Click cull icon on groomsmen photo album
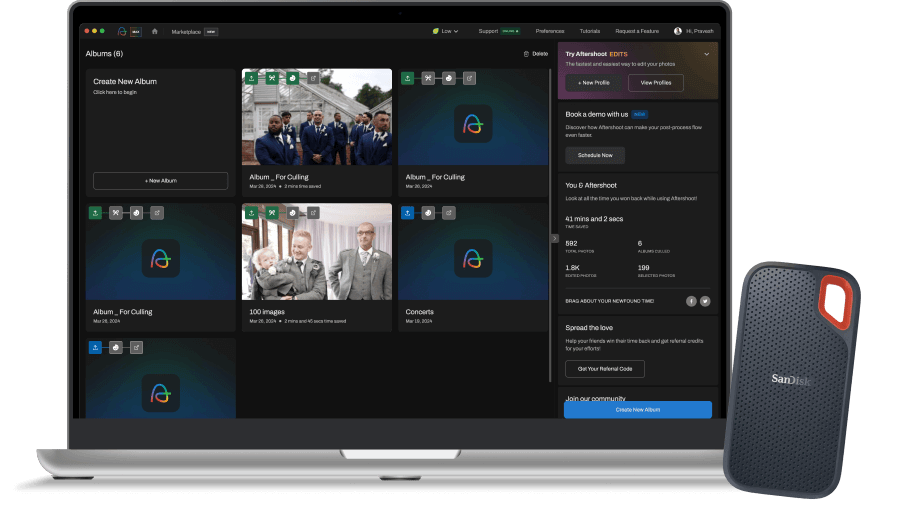Viewport: 923px width, 511px height. 272,78
